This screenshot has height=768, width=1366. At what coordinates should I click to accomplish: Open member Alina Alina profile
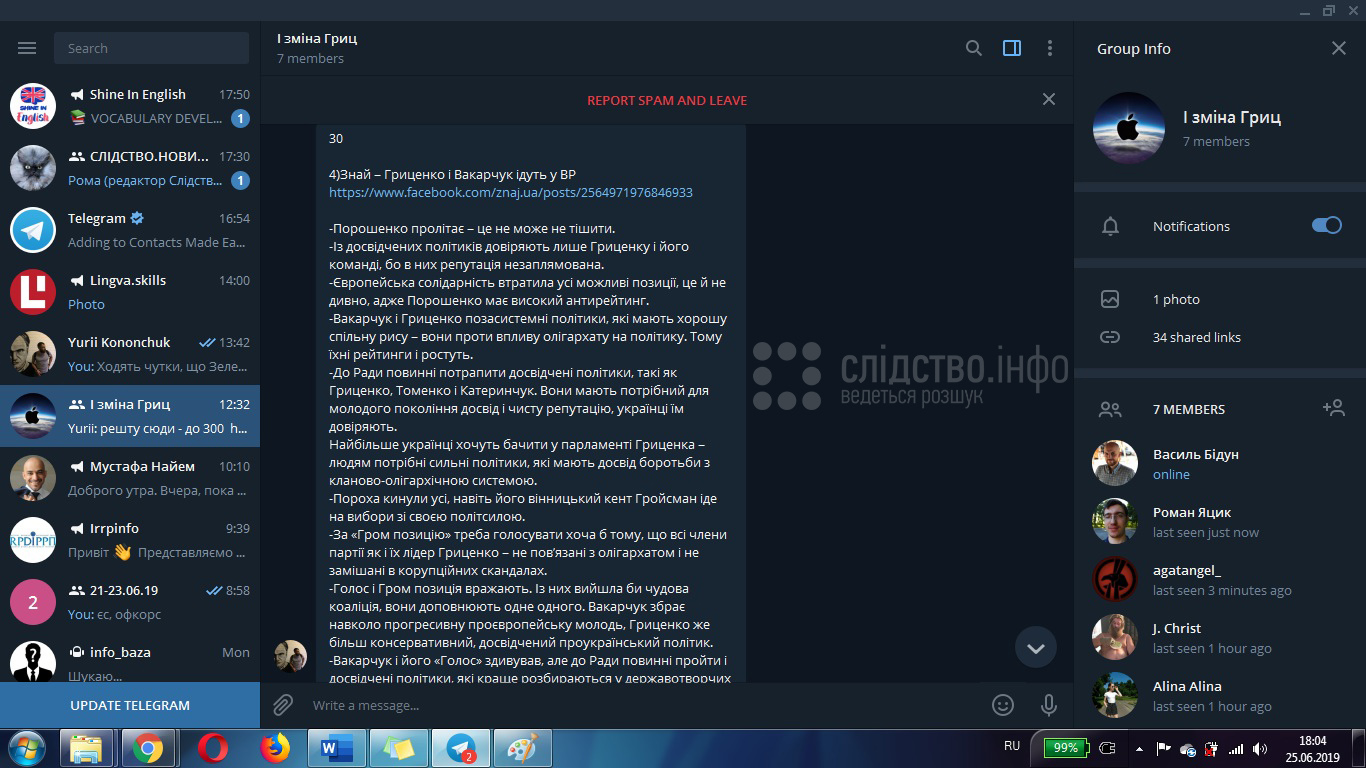pos(1220,695)
